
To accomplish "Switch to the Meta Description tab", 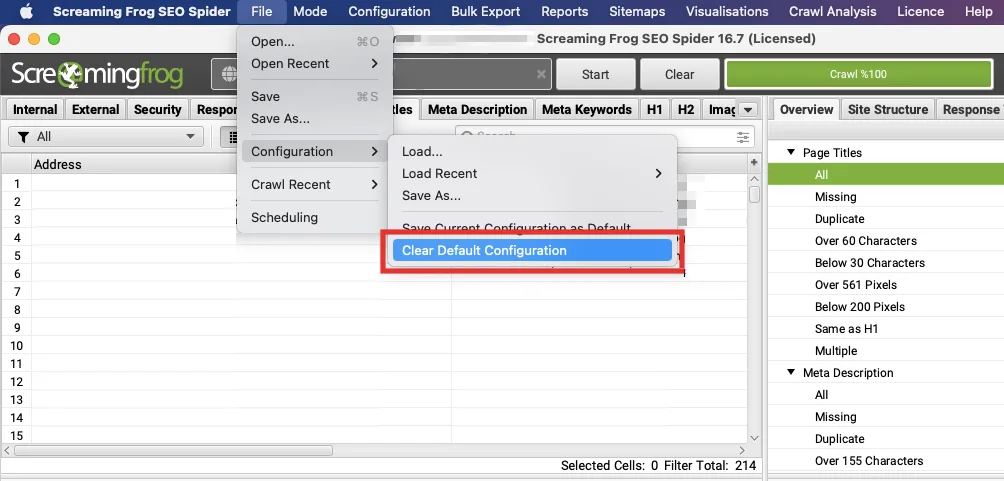I will (477, 110).
